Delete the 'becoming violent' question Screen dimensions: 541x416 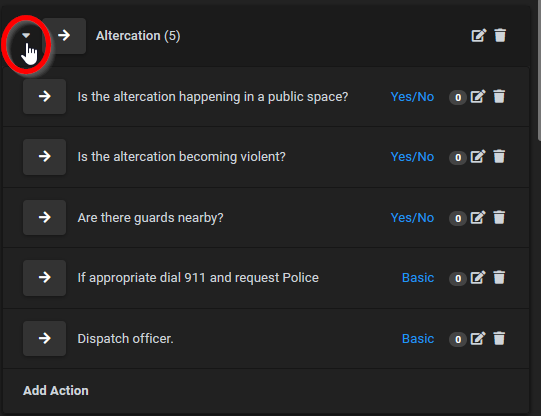[x=499, y=157]
